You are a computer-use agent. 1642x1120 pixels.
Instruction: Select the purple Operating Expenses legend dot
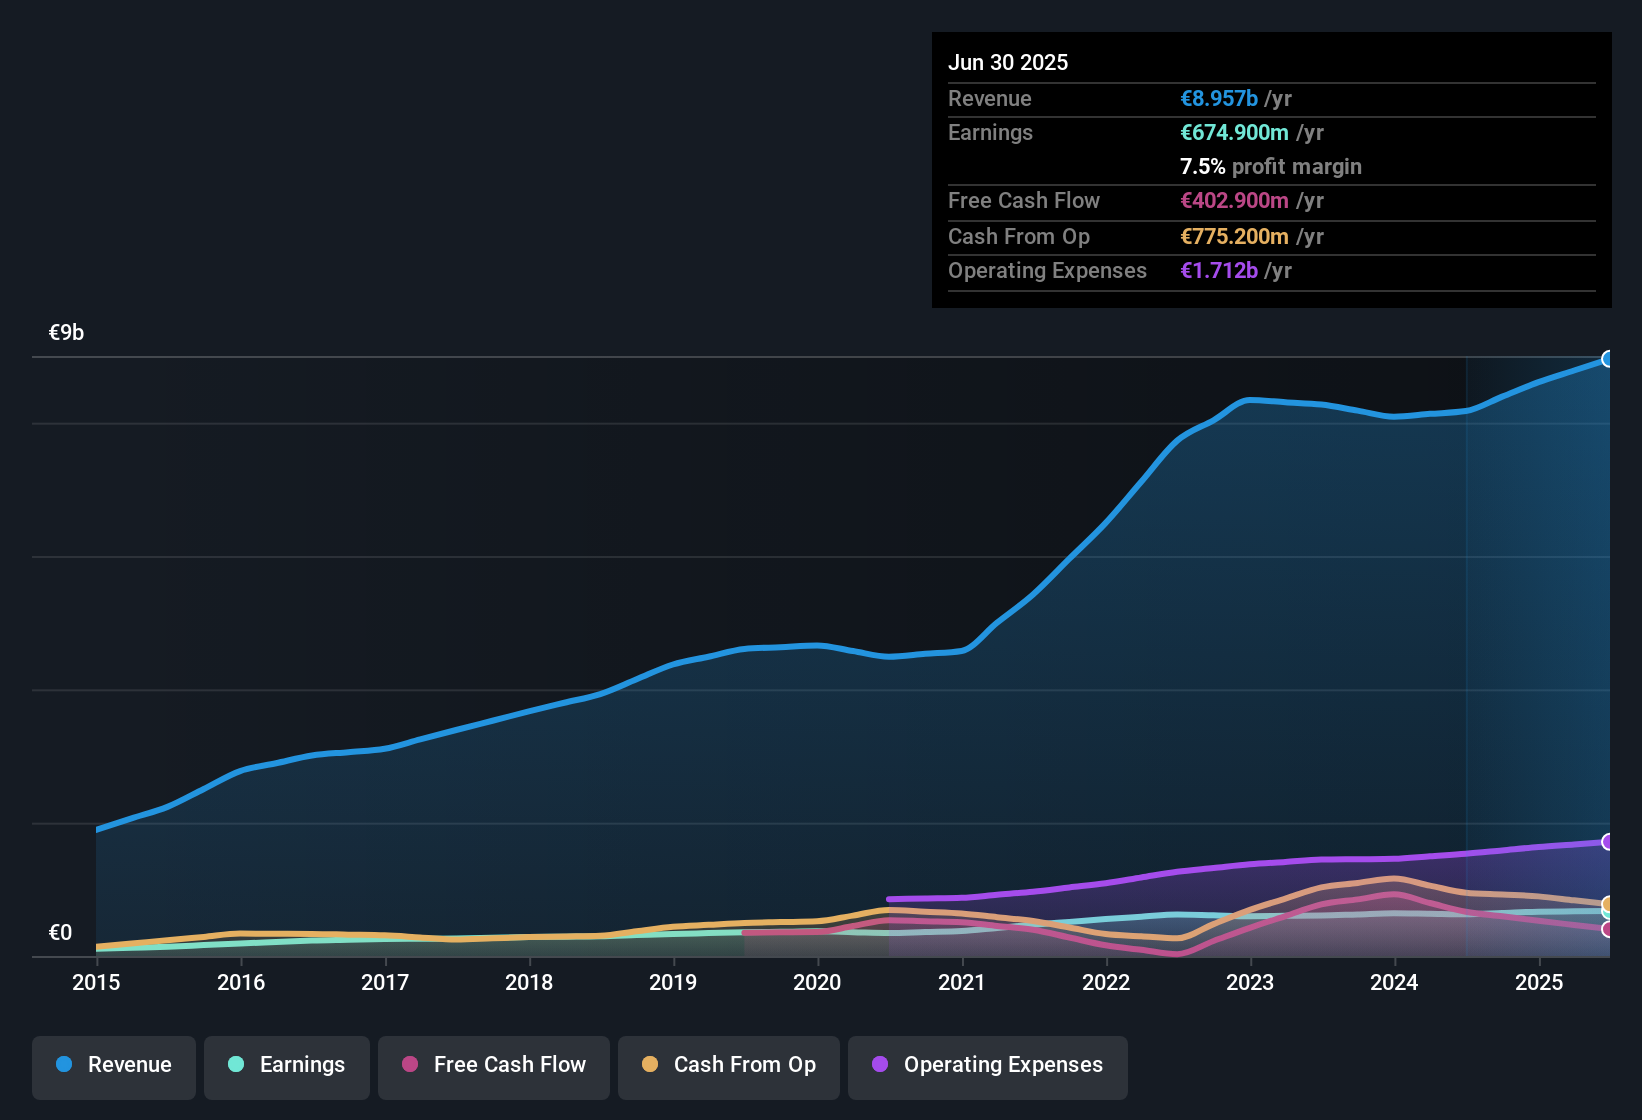tap(879, 1065)
